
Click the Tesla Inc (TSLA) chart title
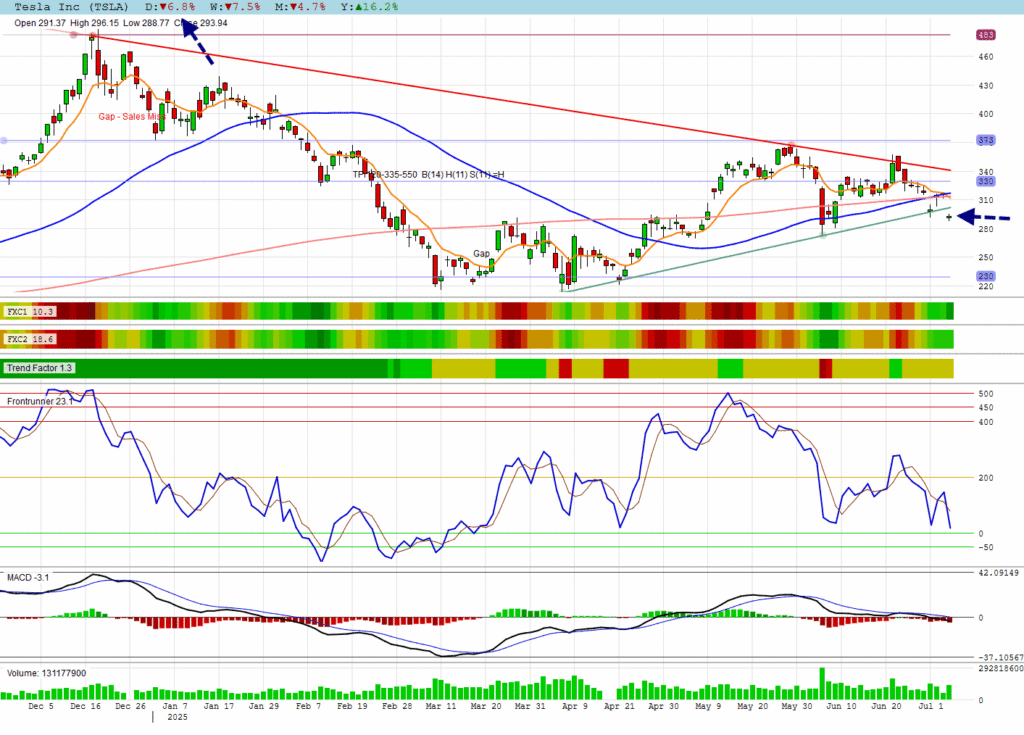pos(71,7)
